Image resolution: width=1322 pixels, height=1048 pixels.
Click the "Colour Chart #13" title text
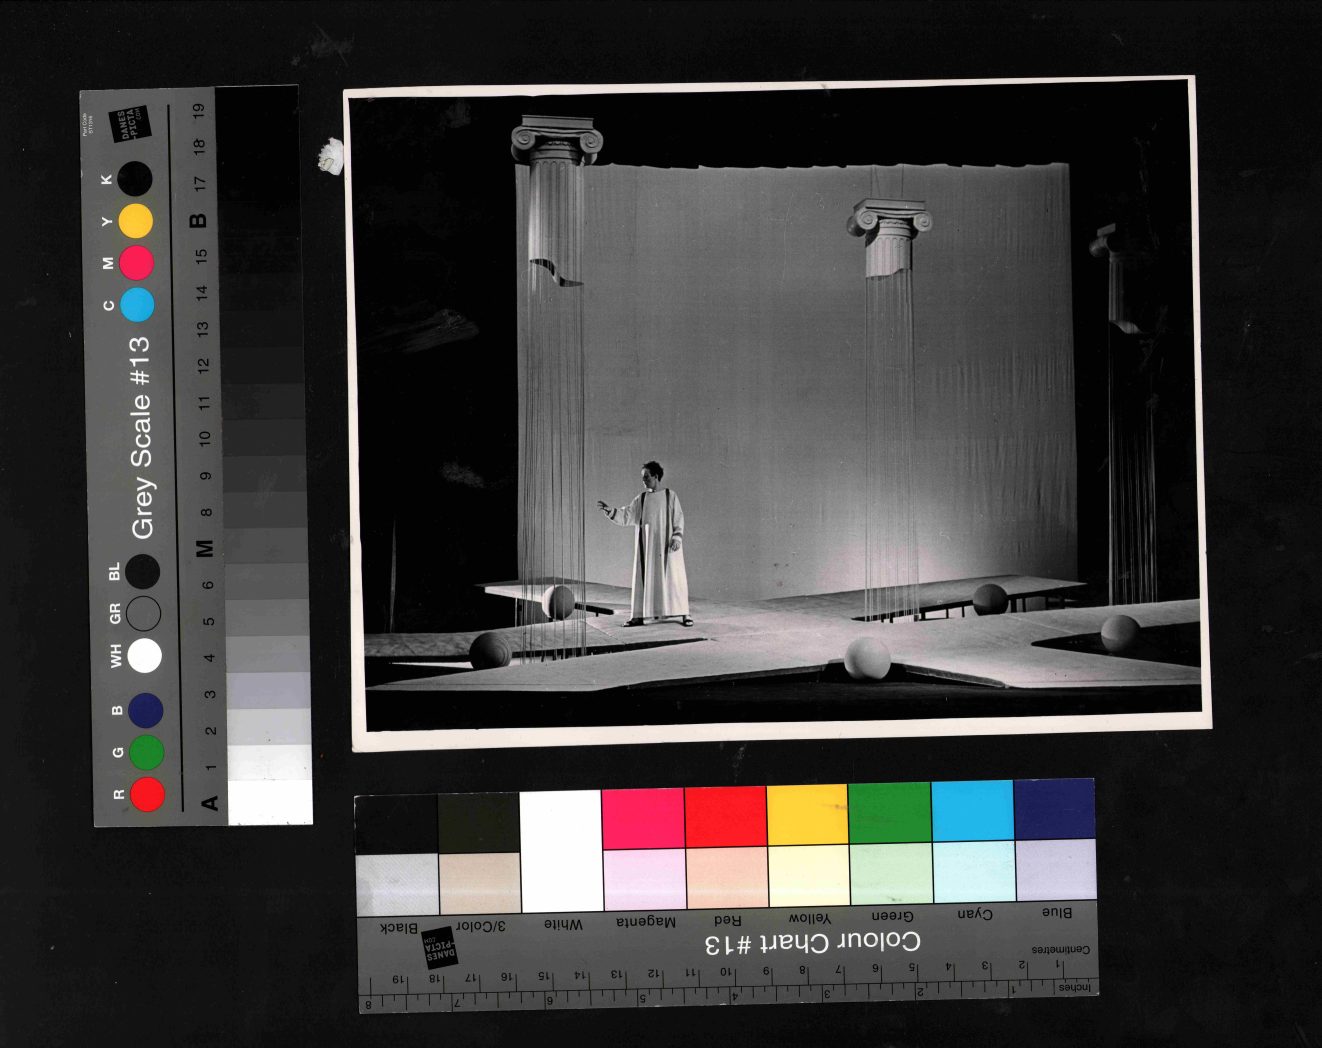pos(812,943)
